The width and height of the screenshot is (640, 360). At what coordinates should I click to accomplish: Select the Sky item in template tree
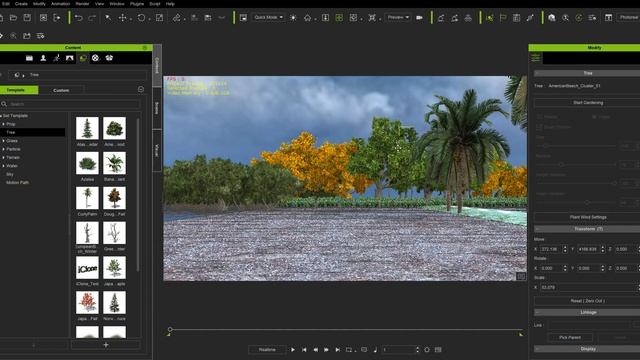pos(10,174)
